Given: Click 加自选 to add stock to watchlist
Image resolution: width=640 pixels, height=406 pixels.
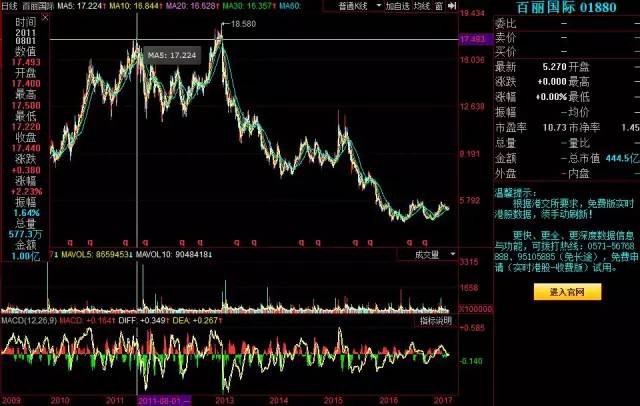Looking at the screenshot, I should [x=394, y=6].
